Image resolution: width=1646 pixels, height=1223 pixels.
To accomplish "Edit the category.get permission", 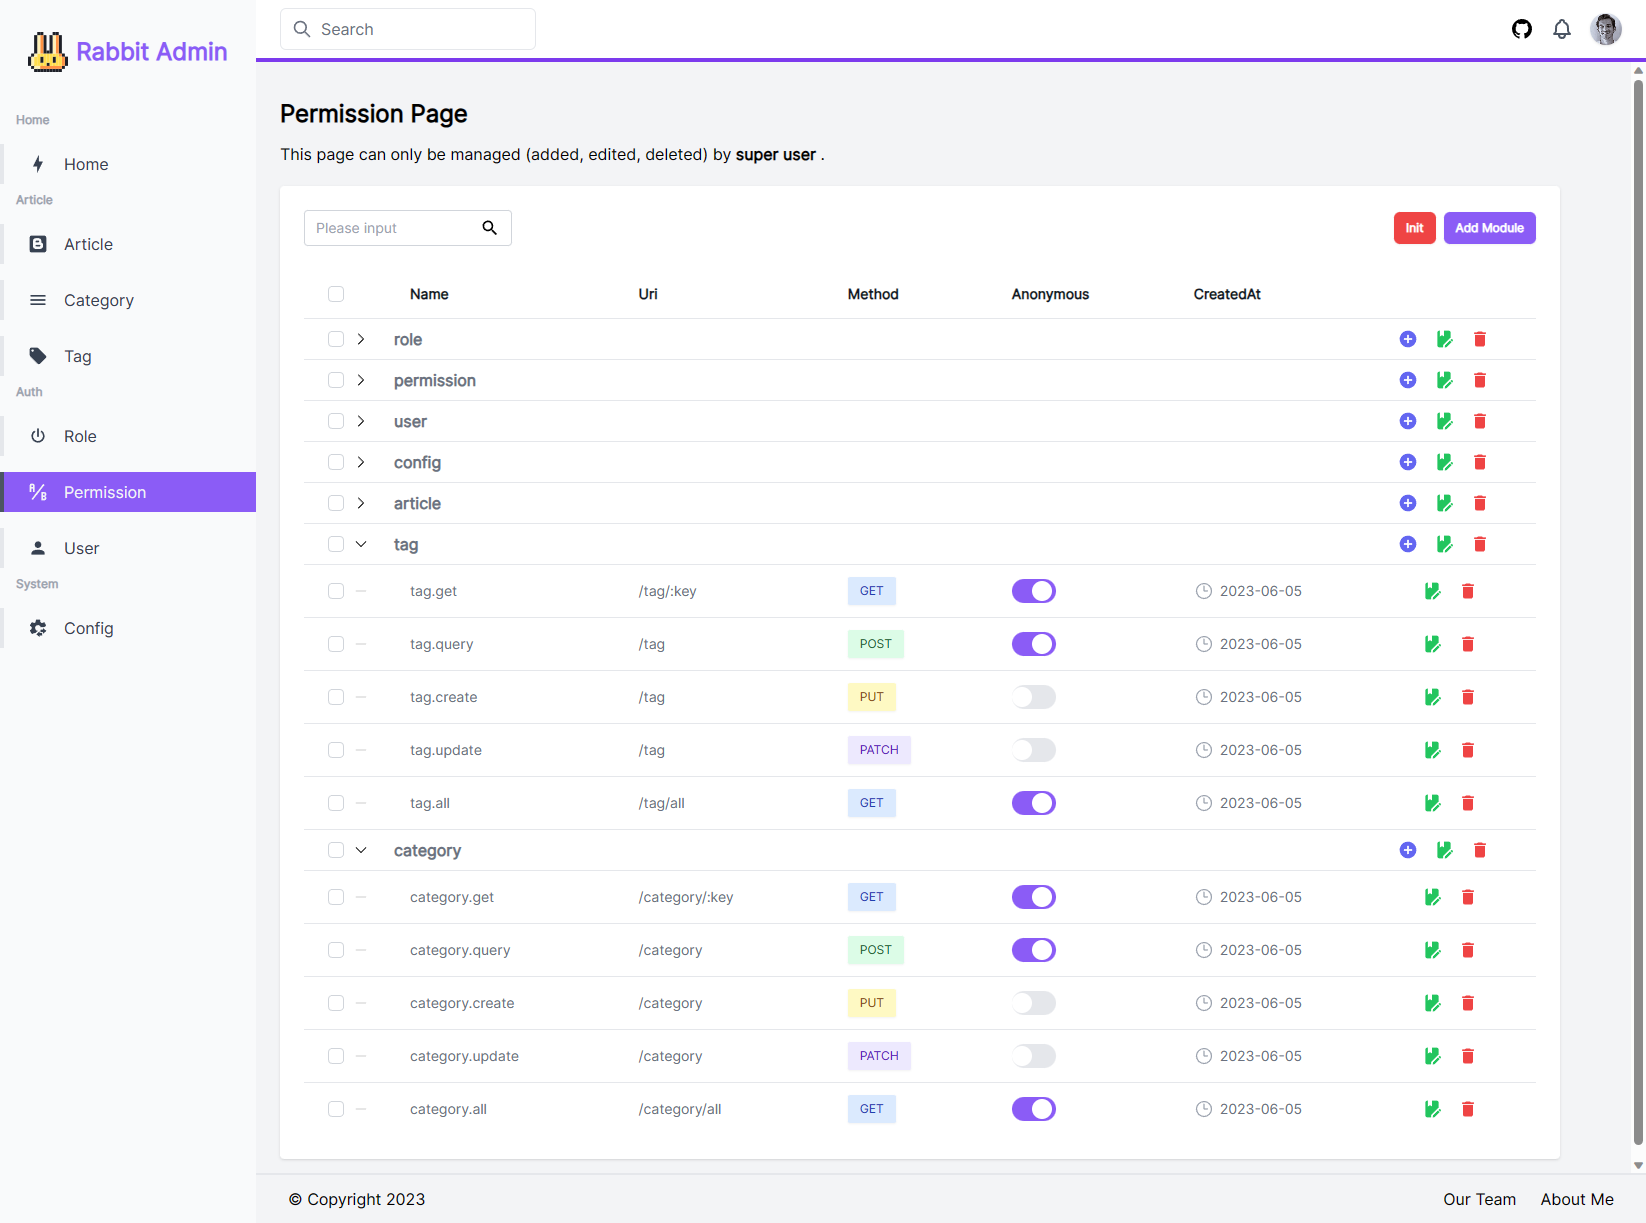I will pos(1432,897).
